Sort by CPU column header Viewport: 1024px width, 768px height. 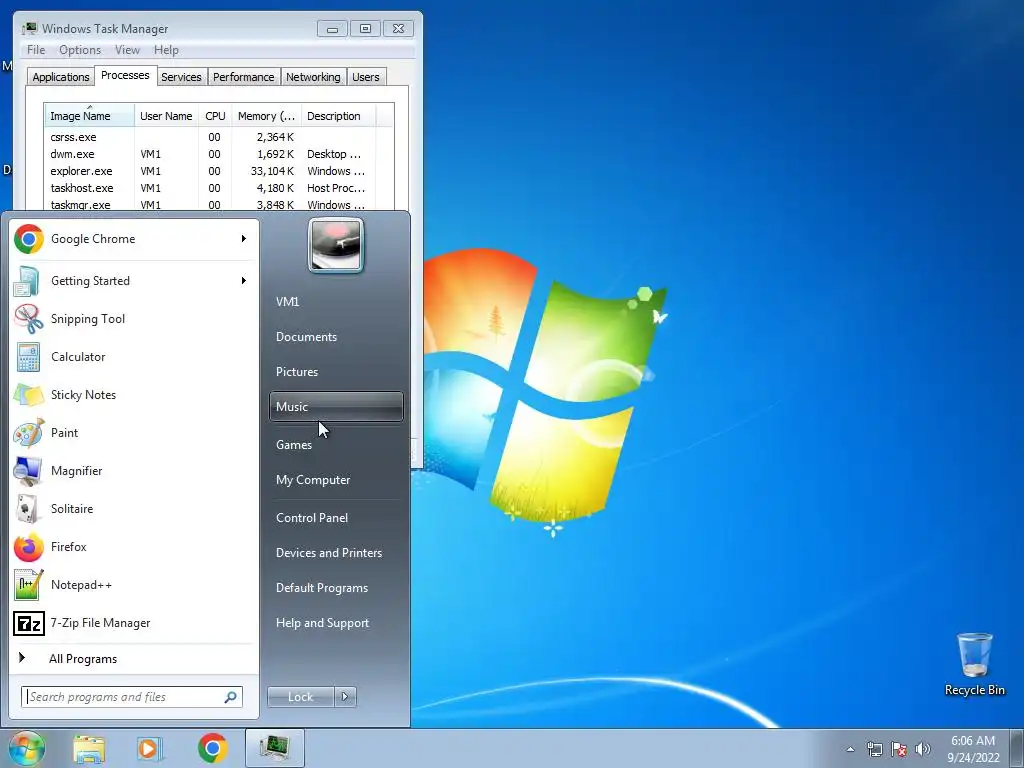point(215,116)
